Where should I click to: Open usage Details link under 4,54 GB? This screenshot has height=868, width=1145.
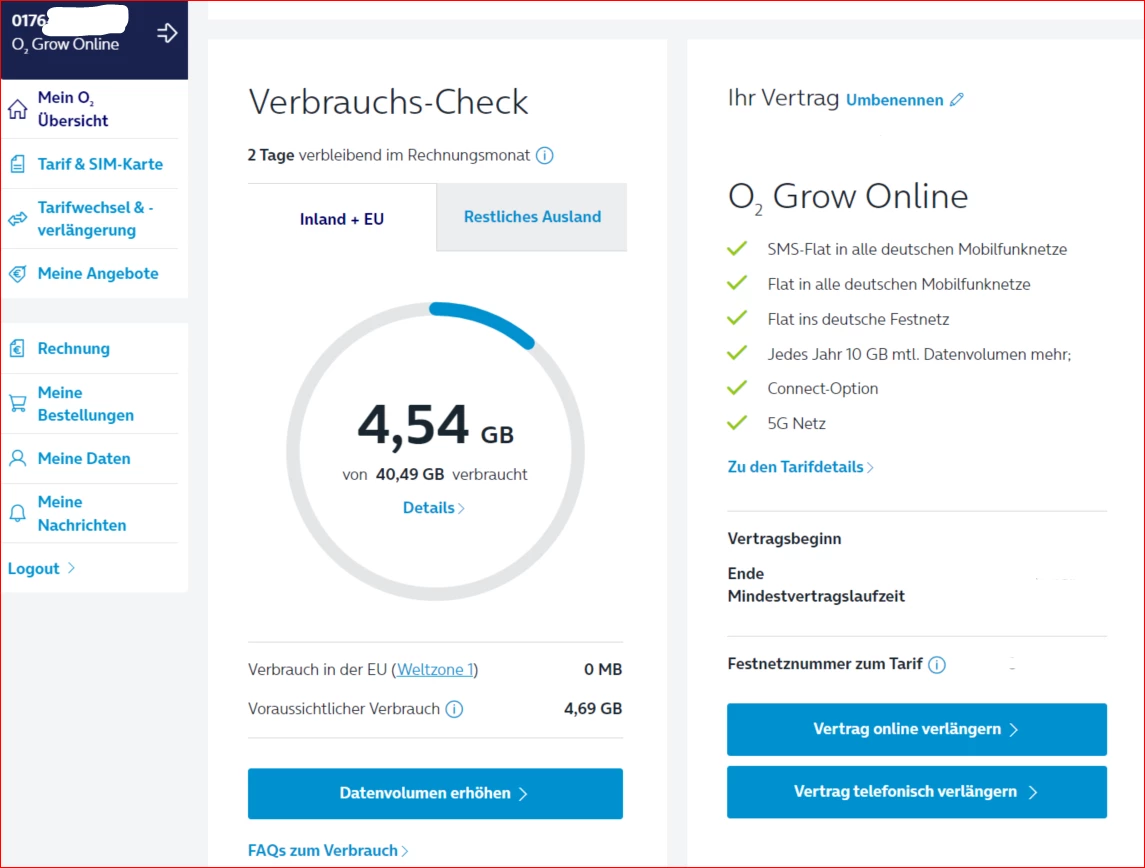tap(434, 507)
